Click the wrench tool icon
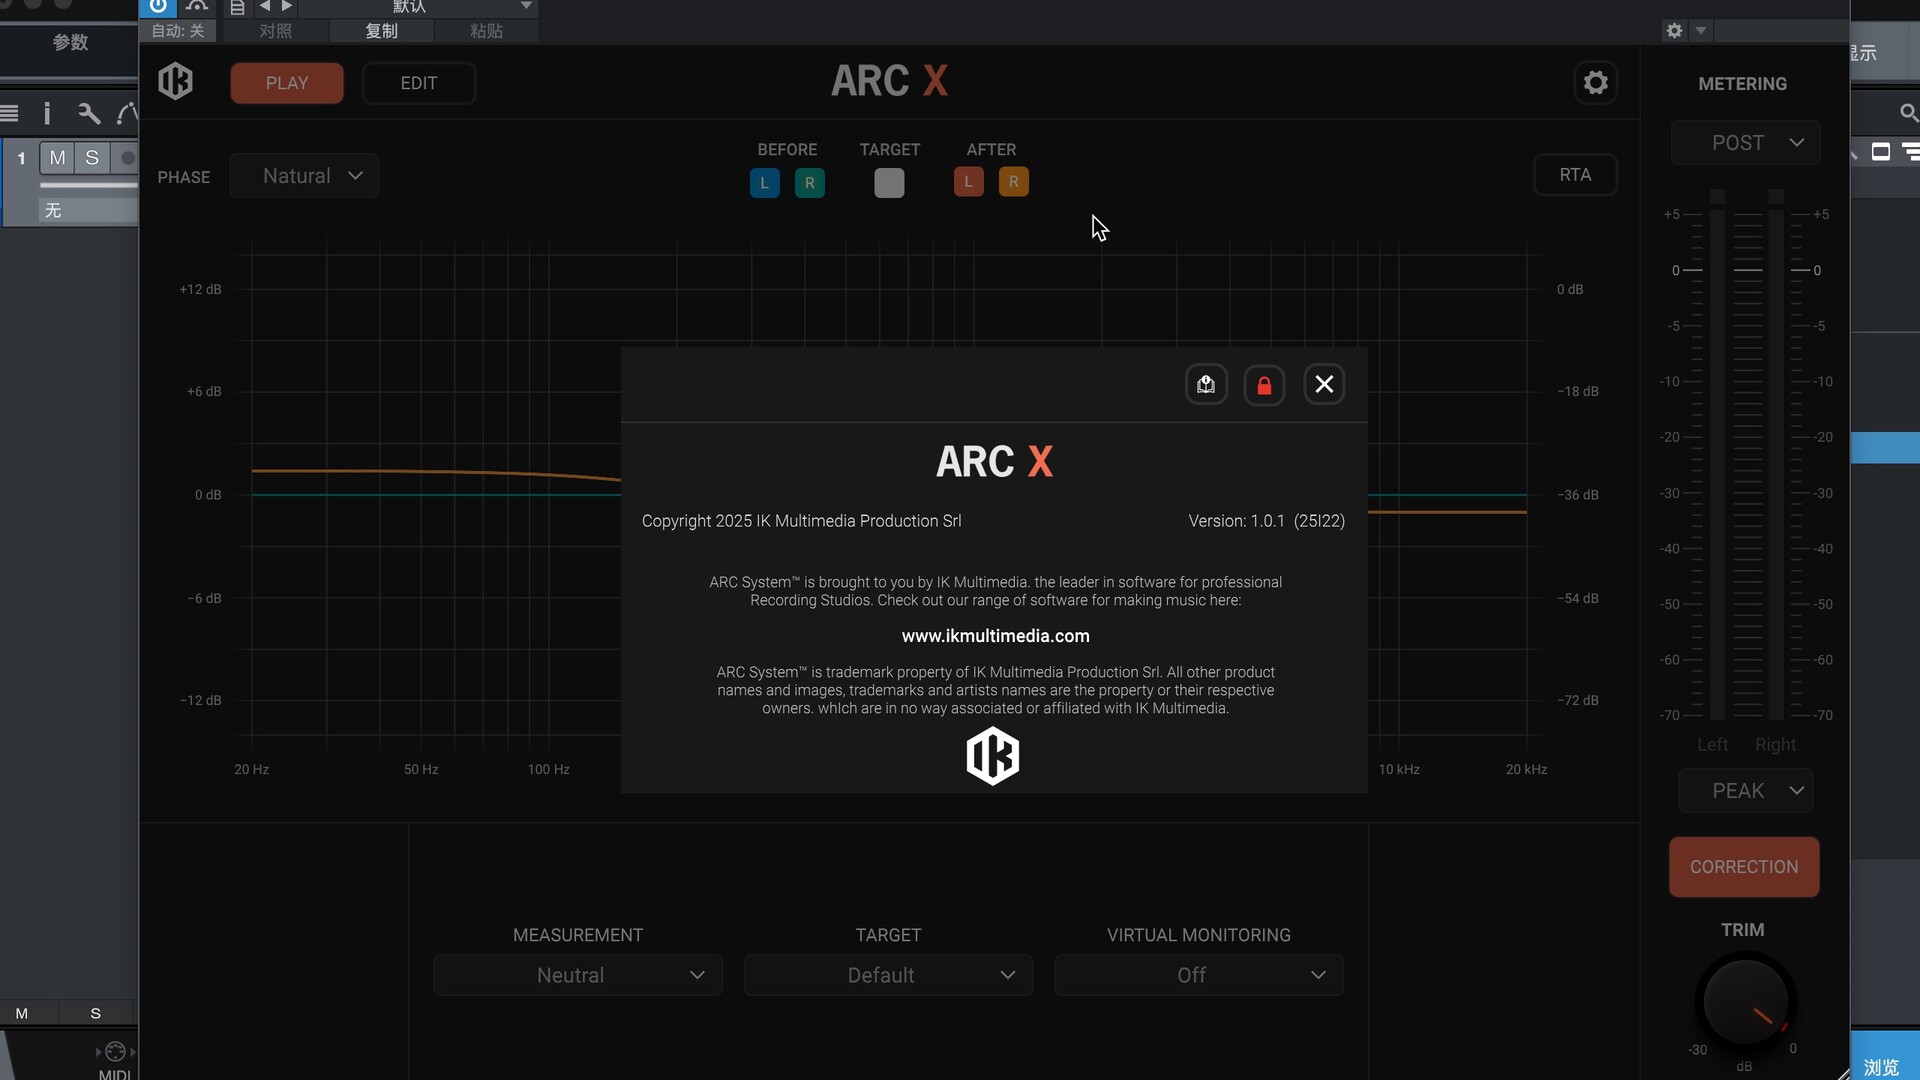The image size is (1920, 1080). click(x=89, y=113)
